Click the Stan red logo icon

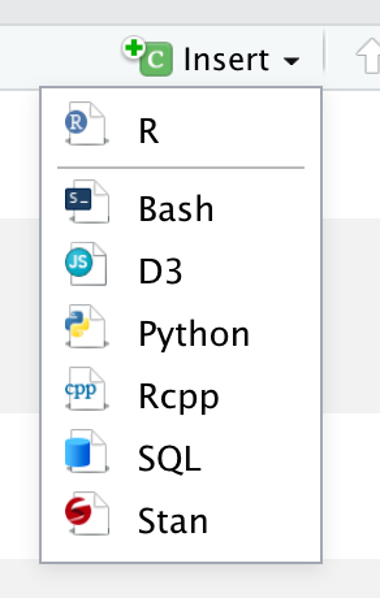click(x=87, y=514)
